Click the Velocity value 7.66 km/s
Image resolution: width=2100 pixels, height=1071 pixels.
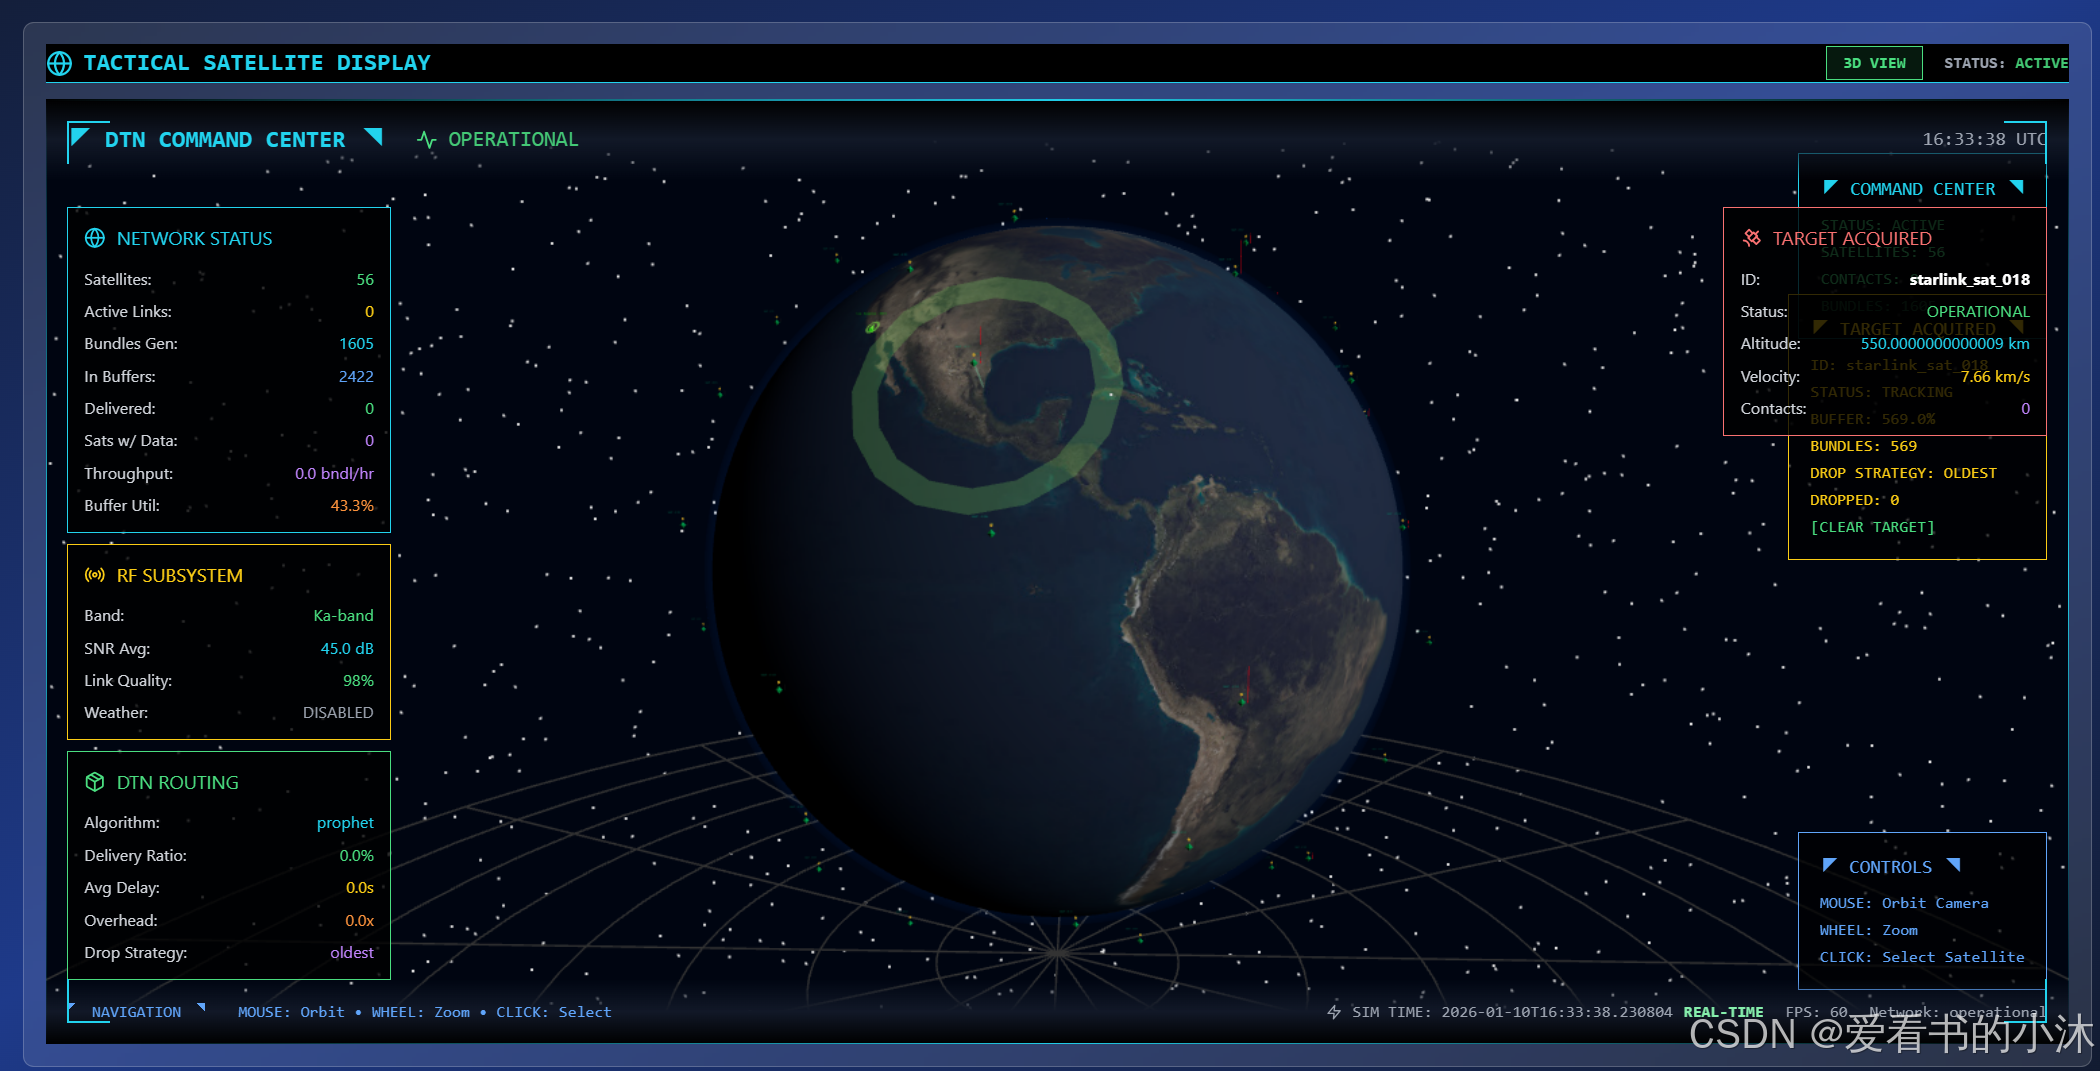(x=1995, y=377)
